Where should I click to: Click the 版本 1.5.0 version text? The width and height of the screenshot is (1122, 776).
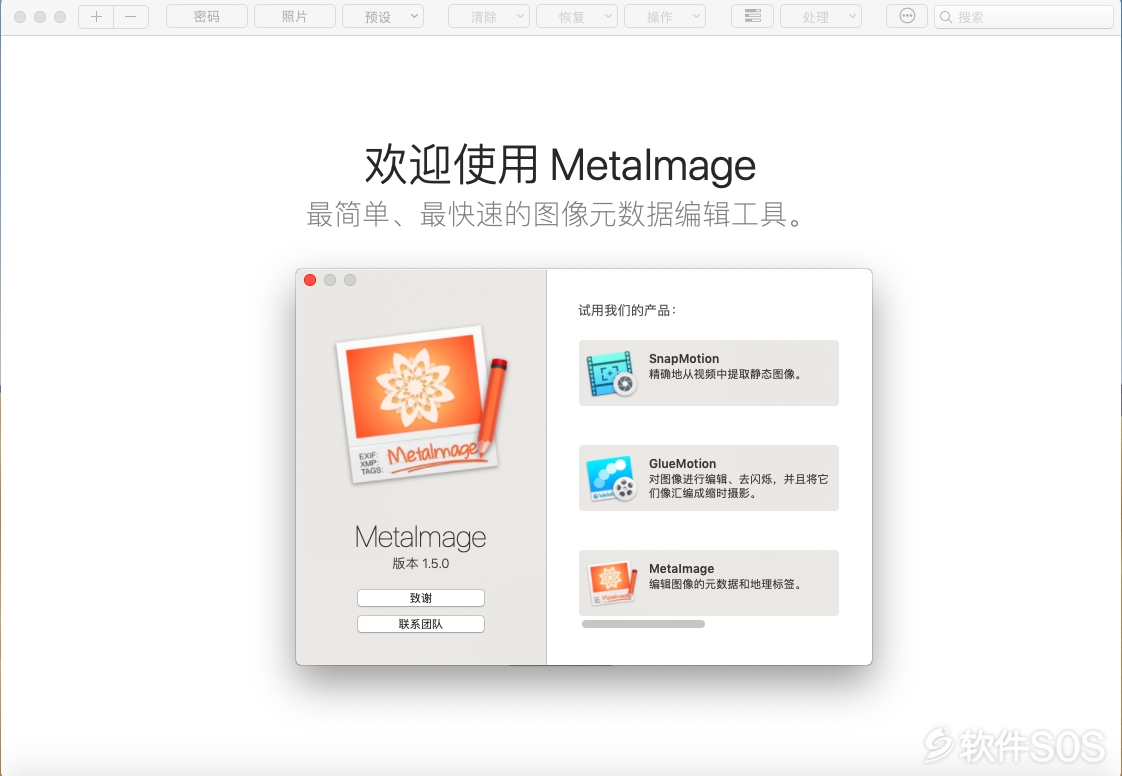tap(421, 564)
